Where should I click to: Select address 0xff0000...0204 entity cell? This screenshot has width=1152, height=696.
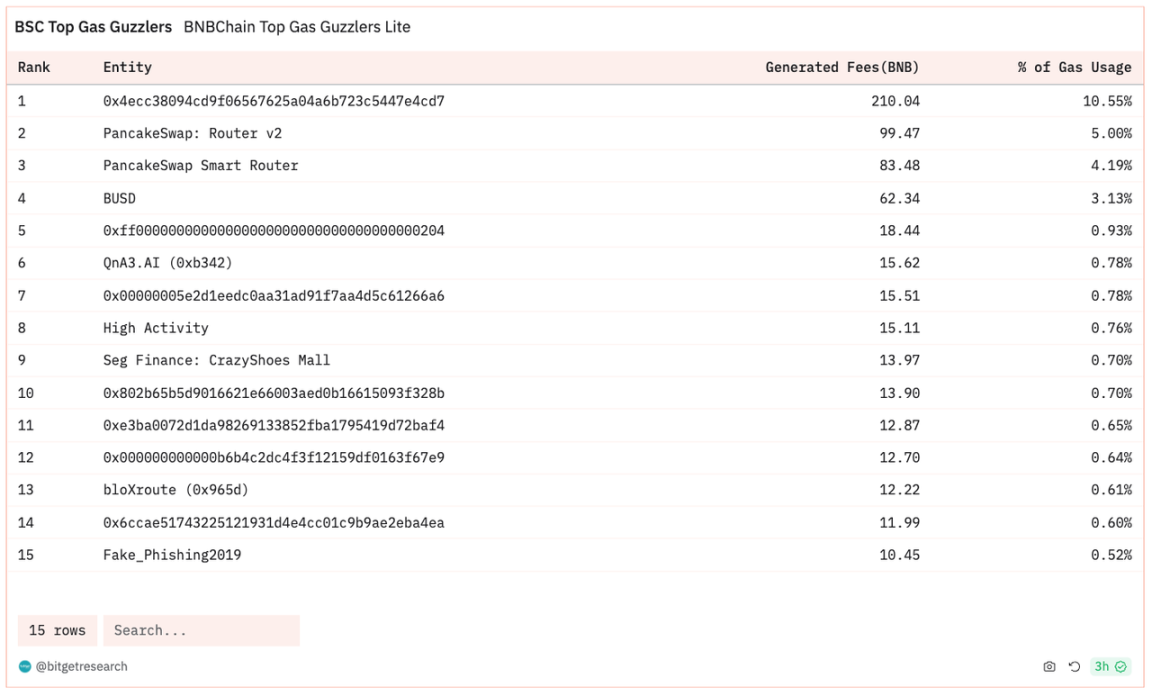(x=273, y=231)
